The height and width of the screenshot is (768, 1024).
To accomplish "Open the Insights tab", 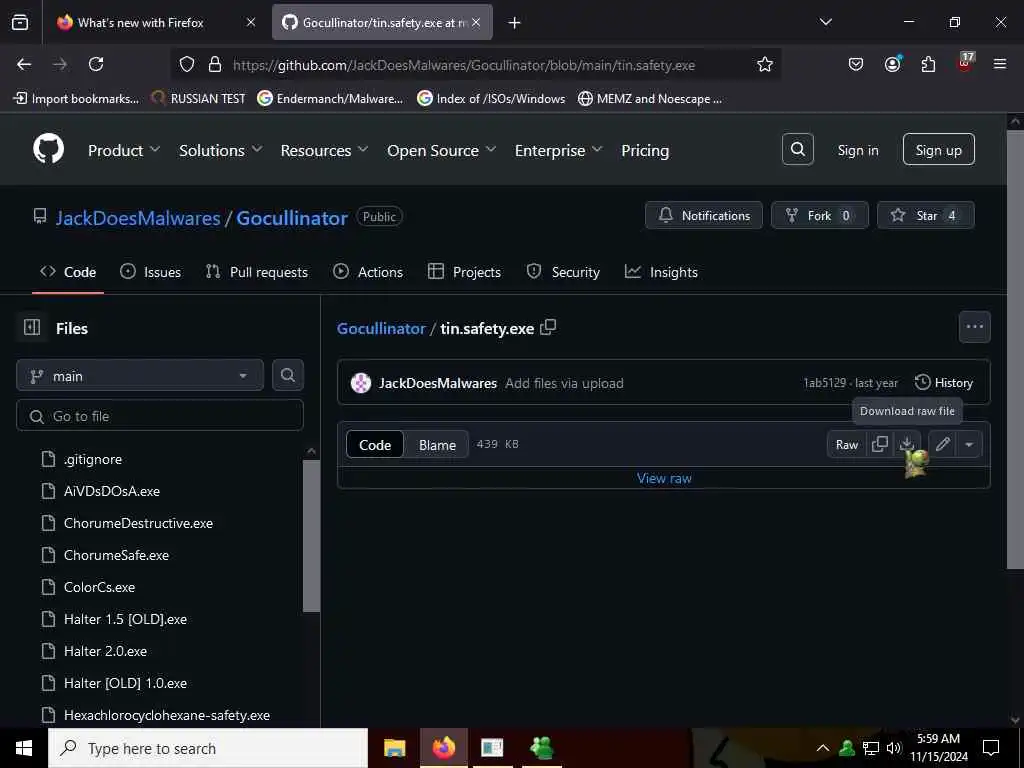I will [661, 272].
